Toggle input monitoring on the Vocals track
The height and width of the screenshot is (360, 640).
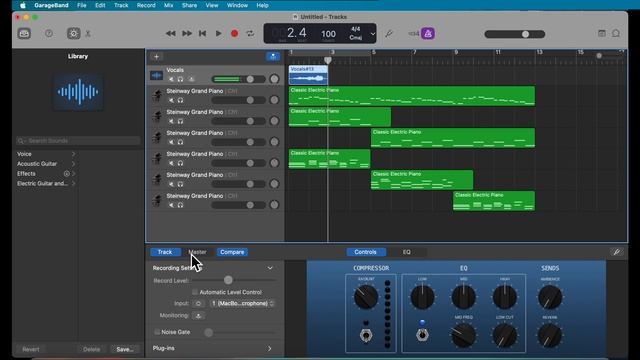(x=191, y=80)
